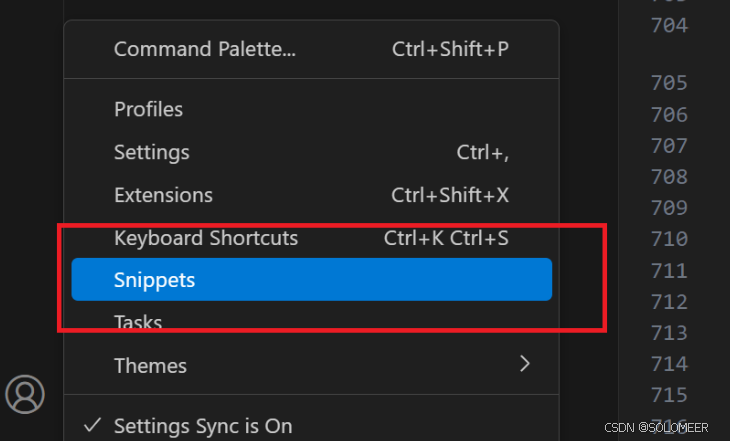This screenshot has height=441, width=730.
Task: Select Profiles from the menu
Action: 149,109
